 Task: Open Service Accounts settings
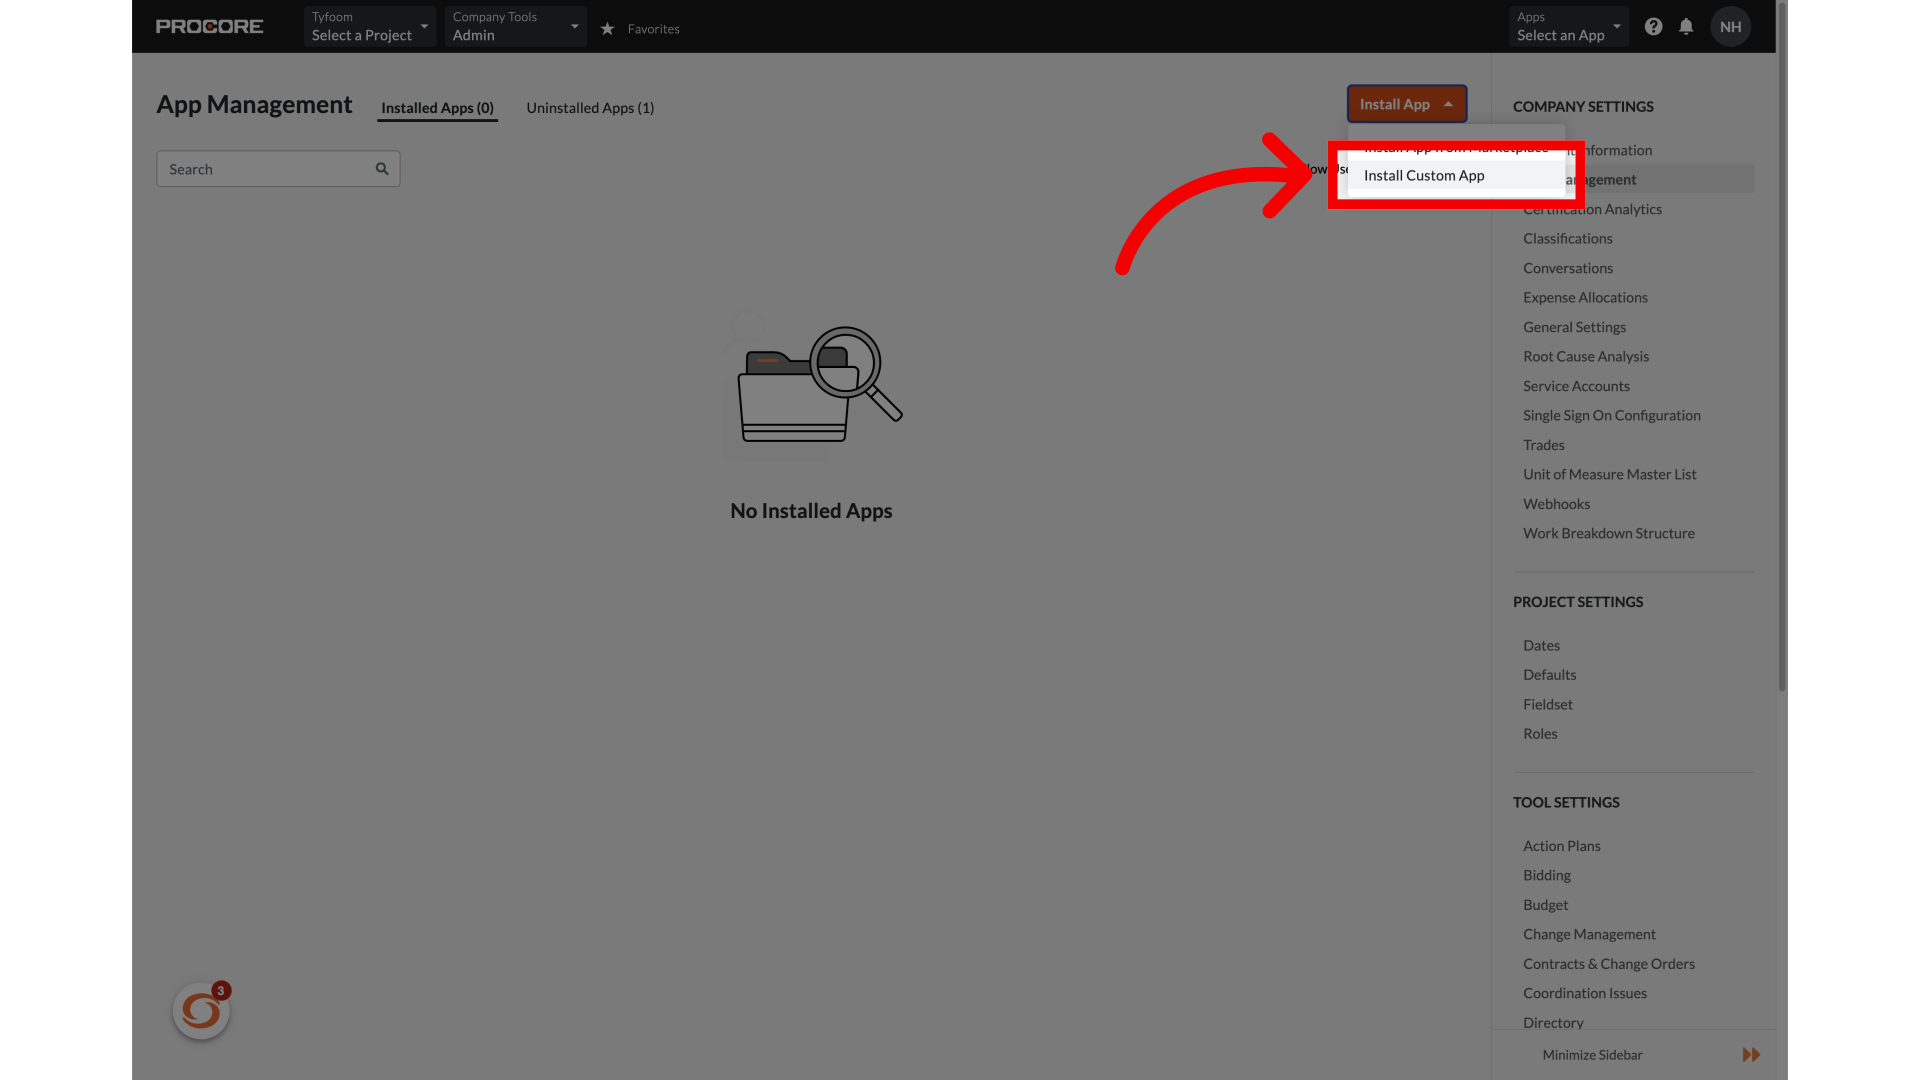[x=1576, y=386]
